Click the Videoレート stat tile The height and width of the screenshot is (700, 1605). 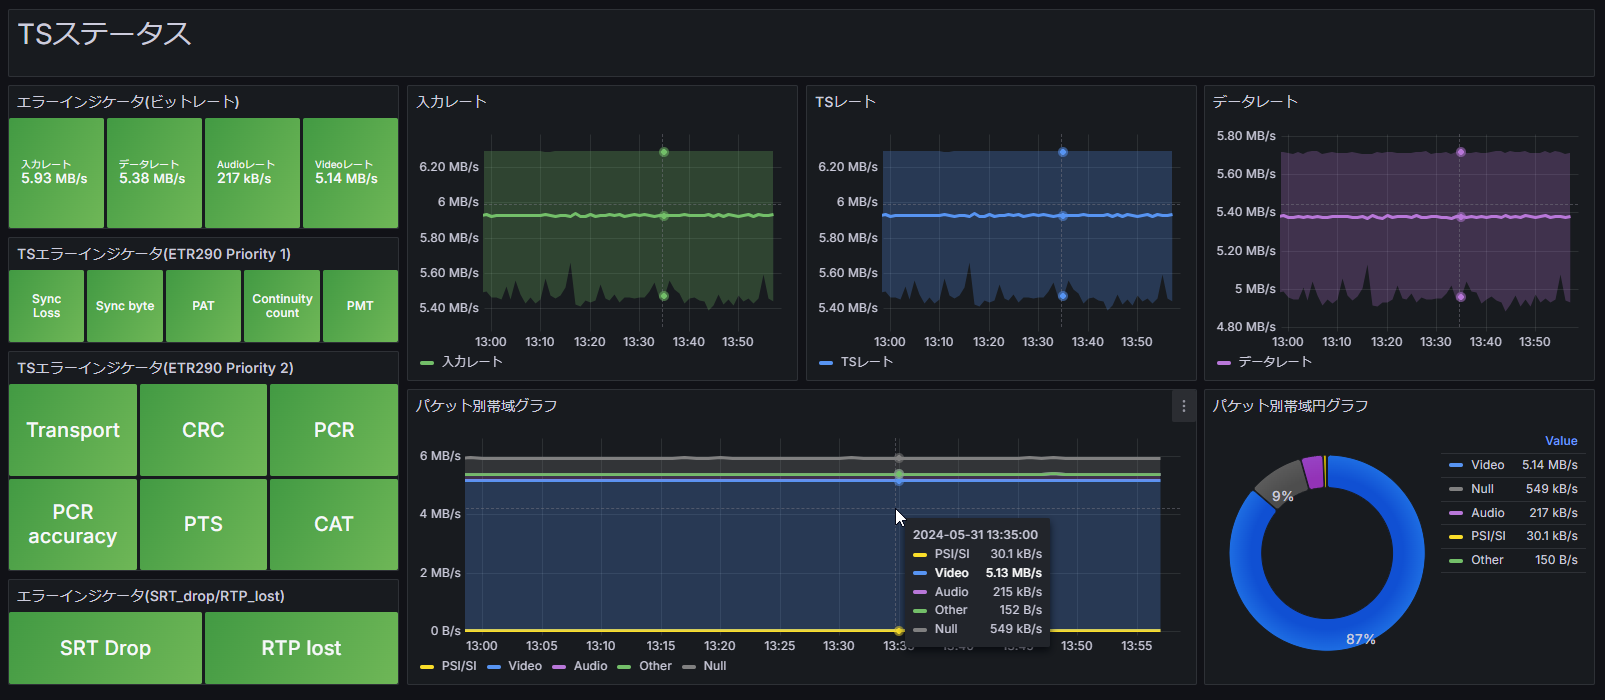click(x=350, y=173)
